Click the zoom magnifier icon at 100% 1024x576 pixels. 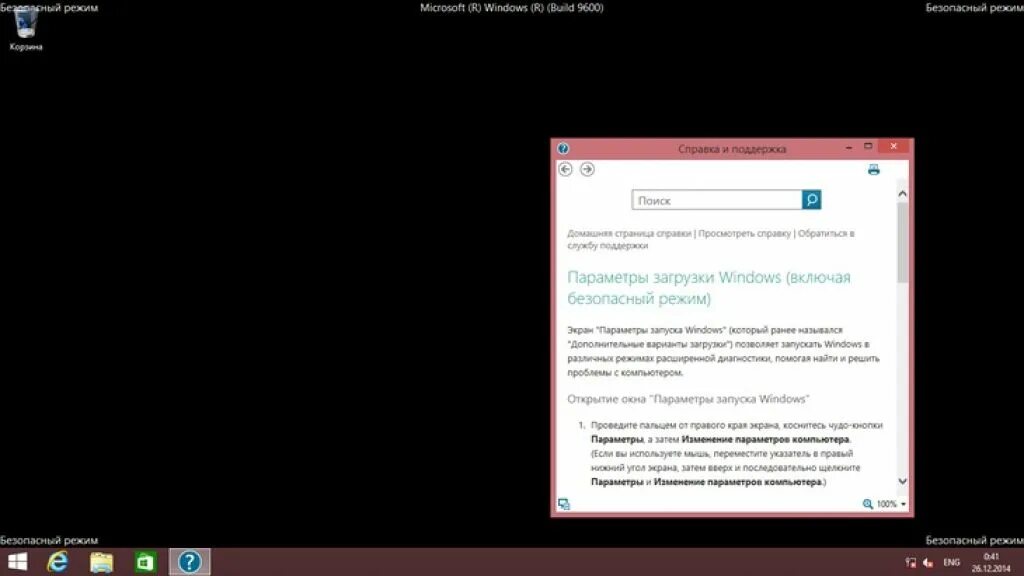(867, 504)
